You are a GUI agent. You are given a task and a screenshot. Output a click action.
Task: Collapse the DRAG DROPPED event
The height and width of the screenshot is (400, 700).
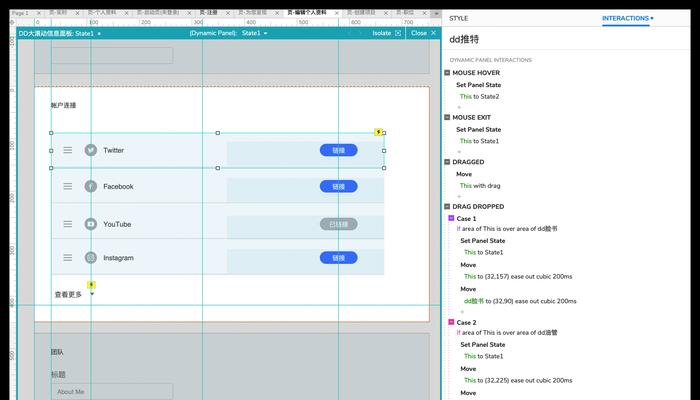tap(447, 206)
